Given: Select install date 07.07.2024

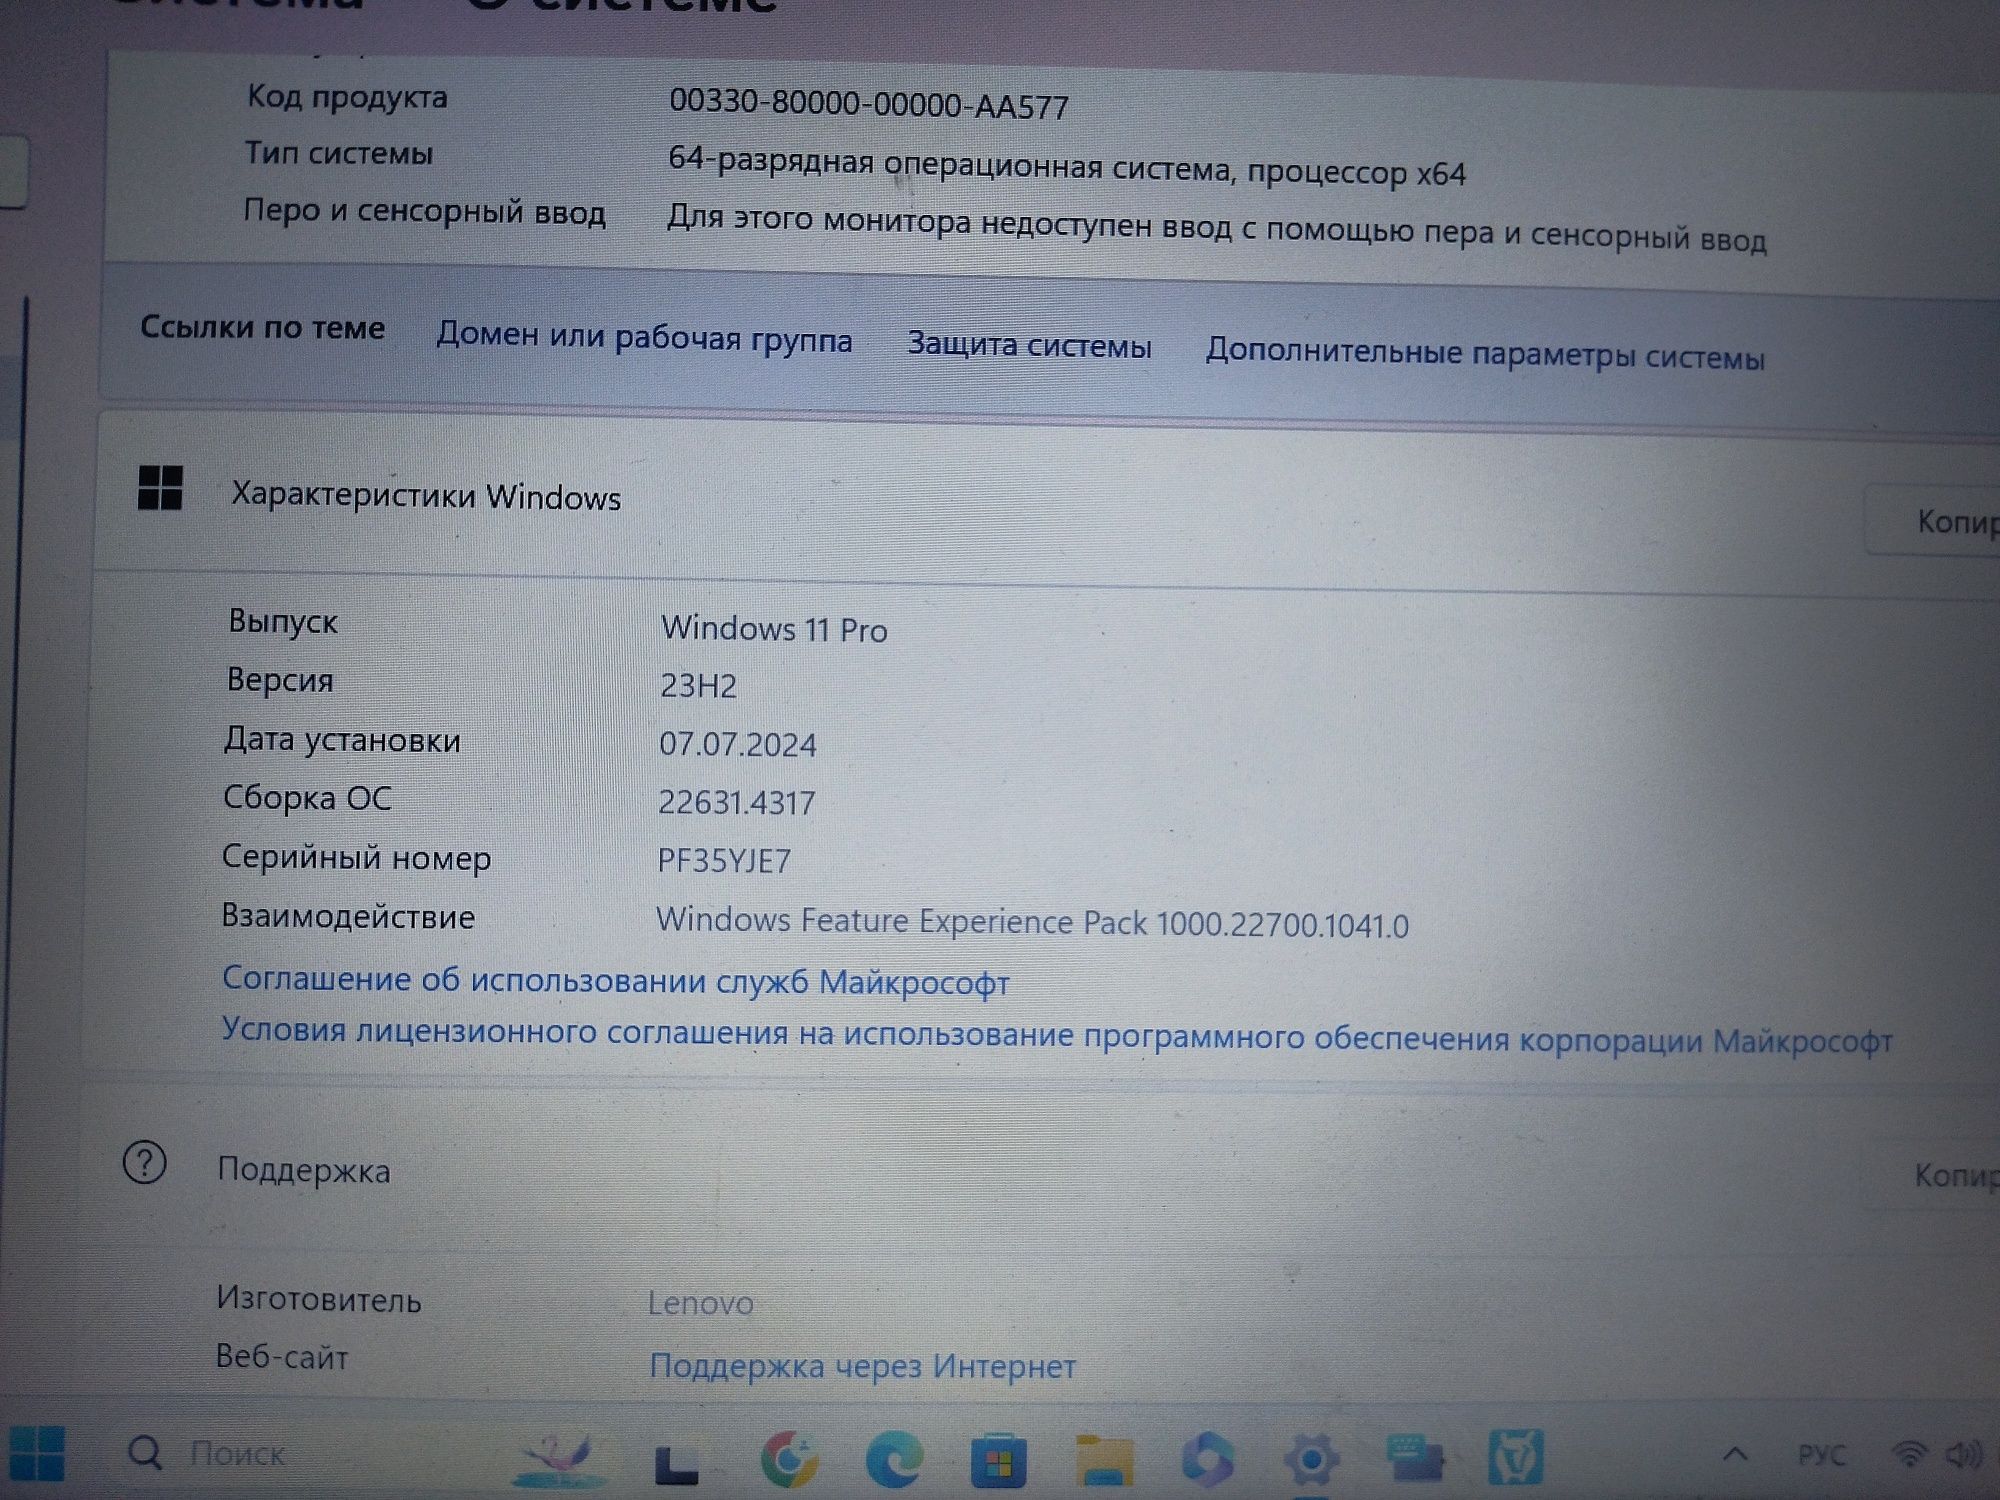Looking at the screenshot, I should pyautogui.click(x=737, y=744).
